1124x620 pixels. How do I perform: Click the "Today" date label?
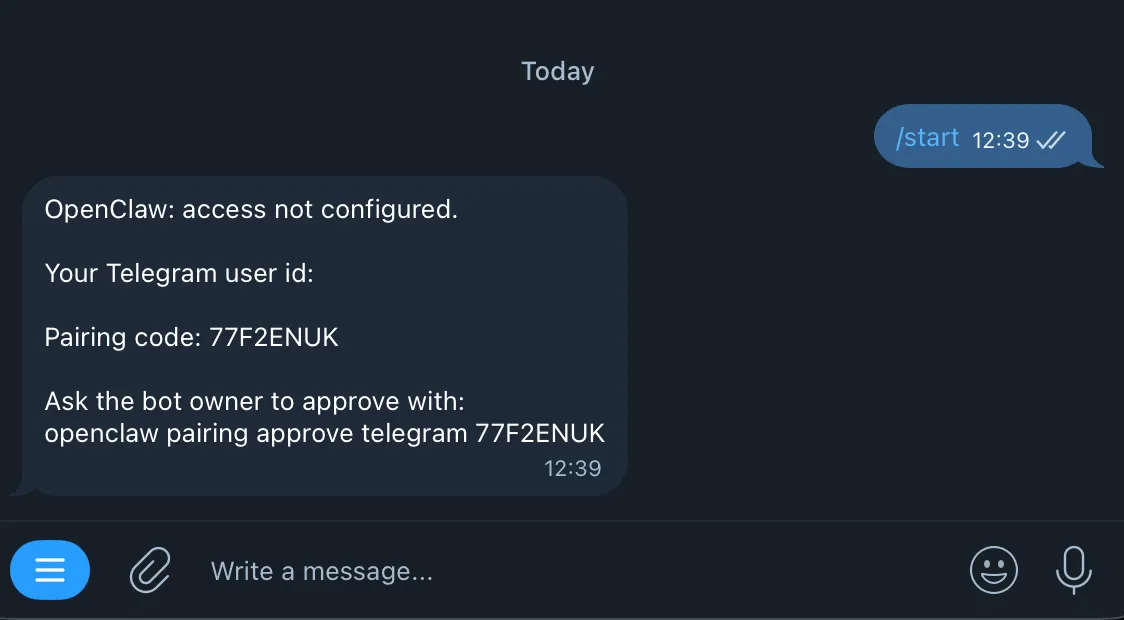[x=558, y=72]
